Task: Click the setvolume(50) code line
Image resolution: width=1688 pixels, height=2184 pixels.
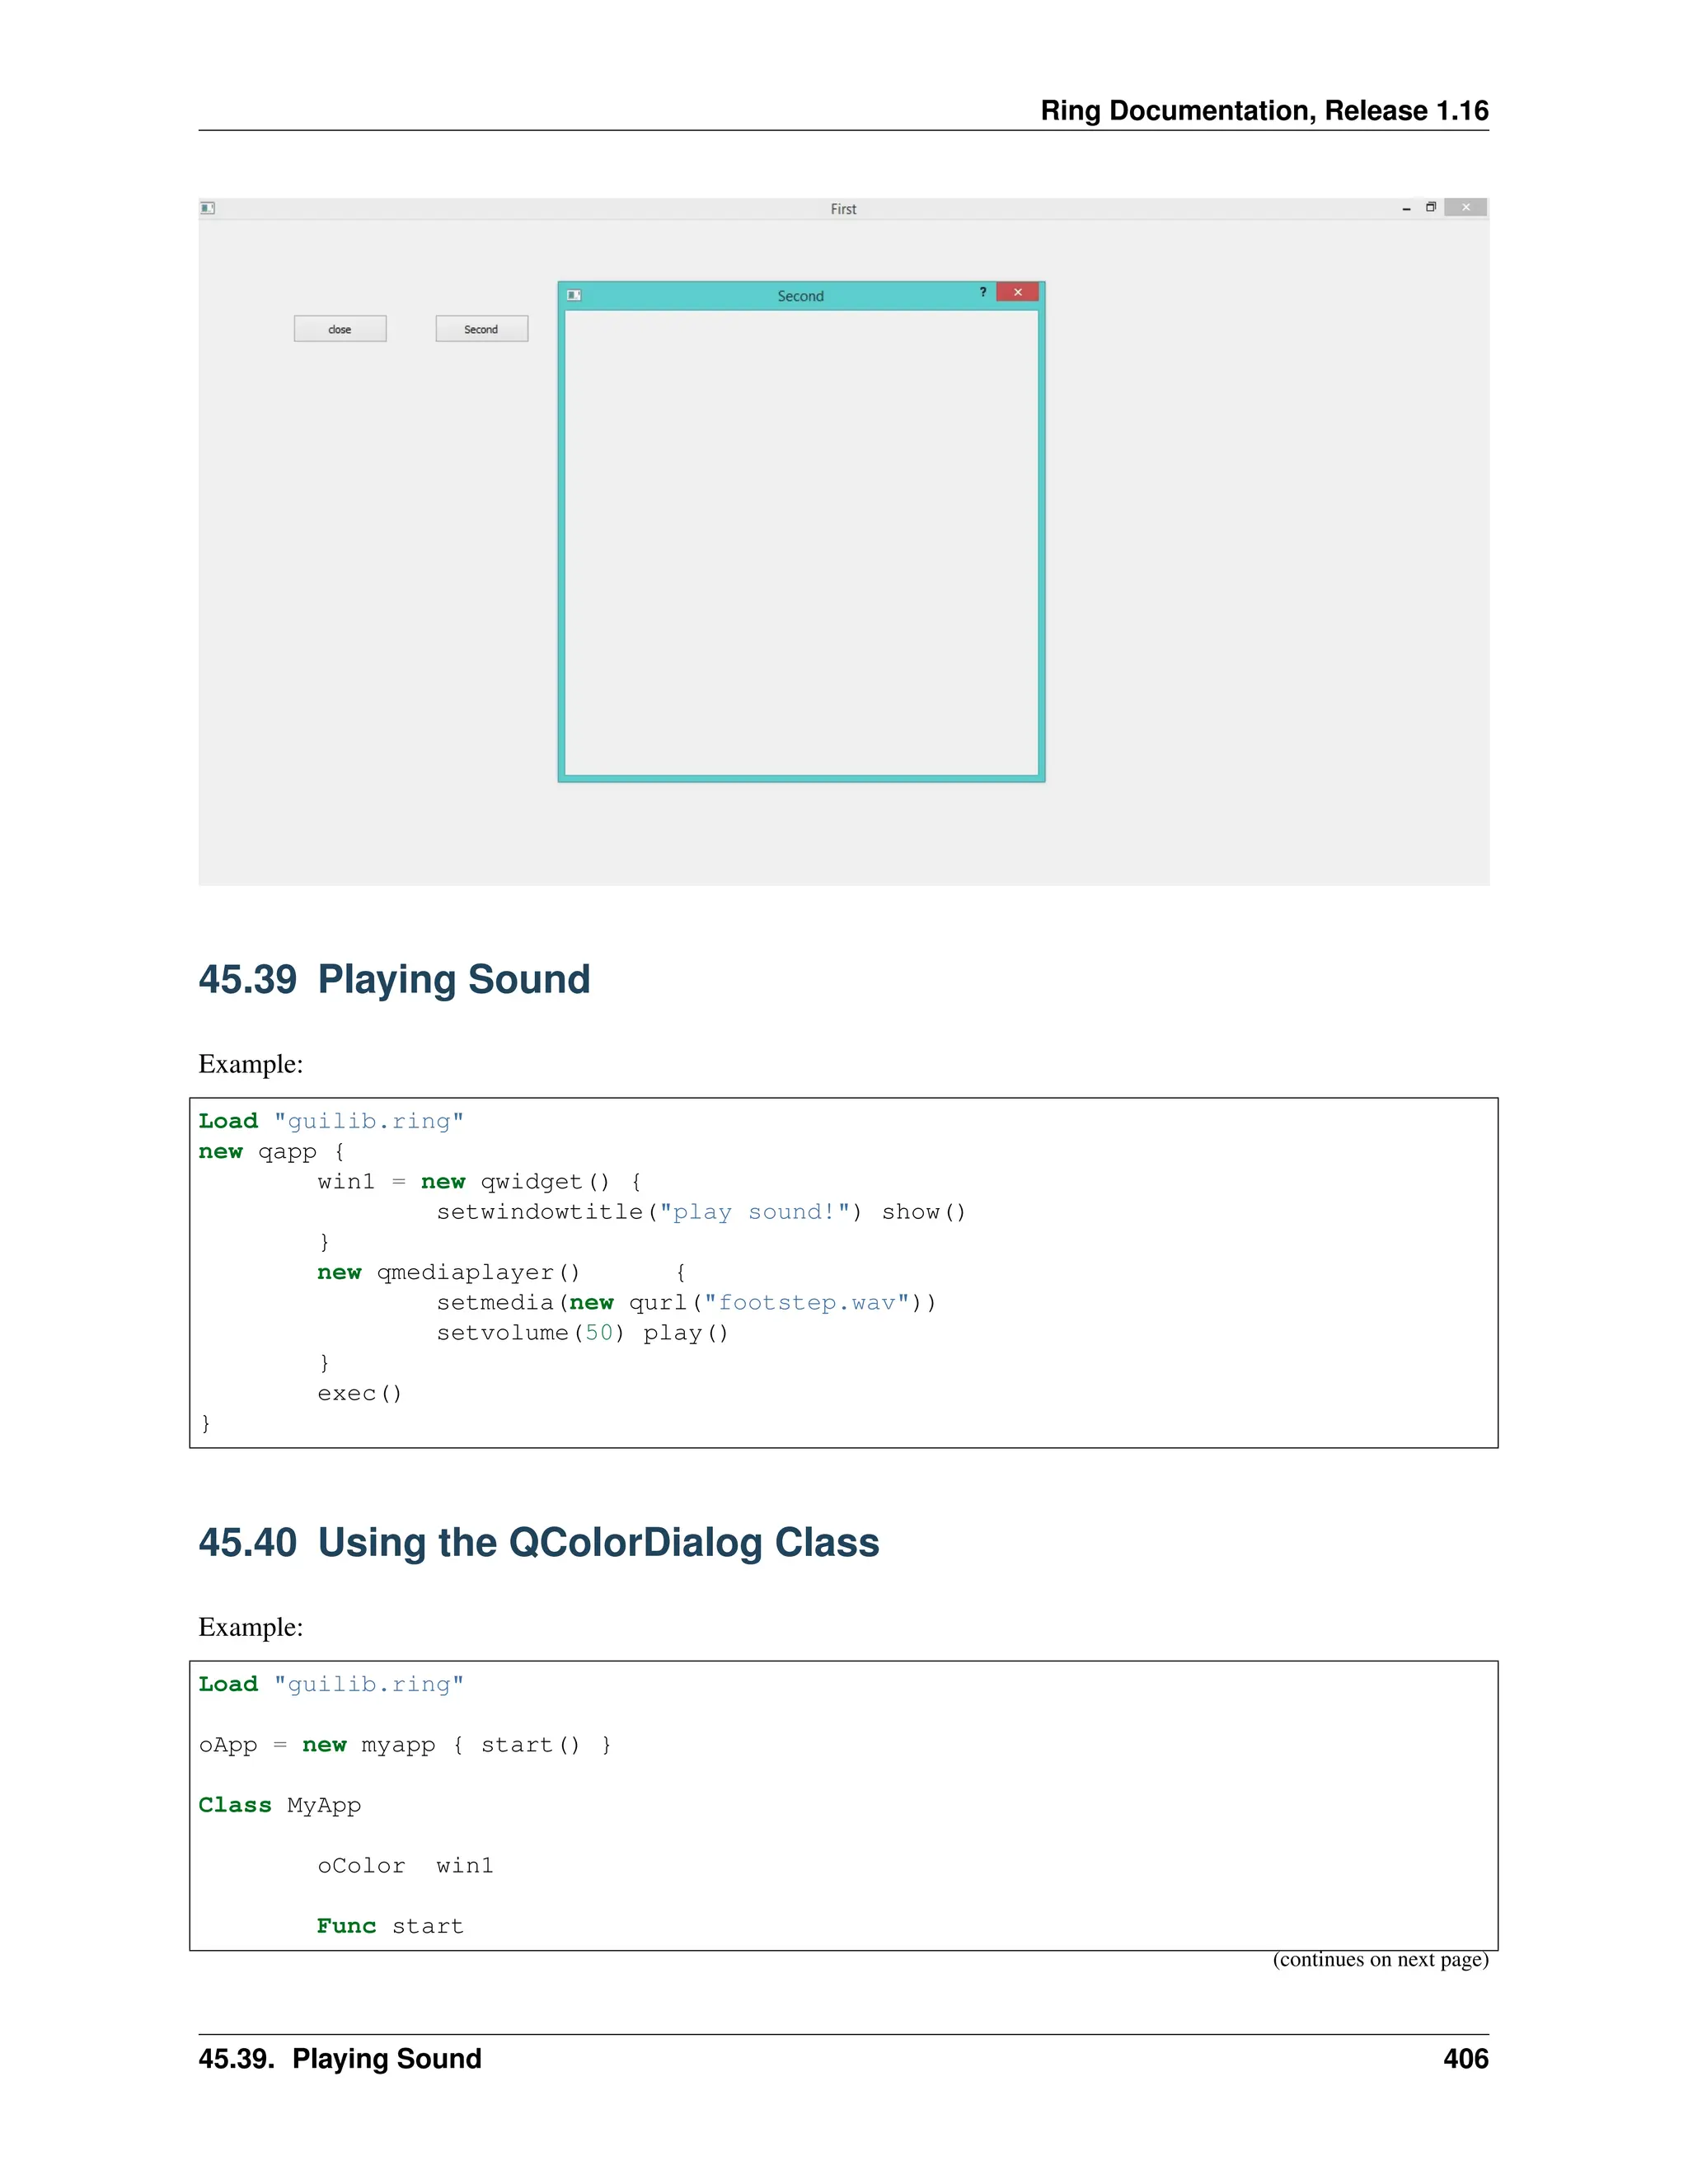Action: [x=582, y=1332]
